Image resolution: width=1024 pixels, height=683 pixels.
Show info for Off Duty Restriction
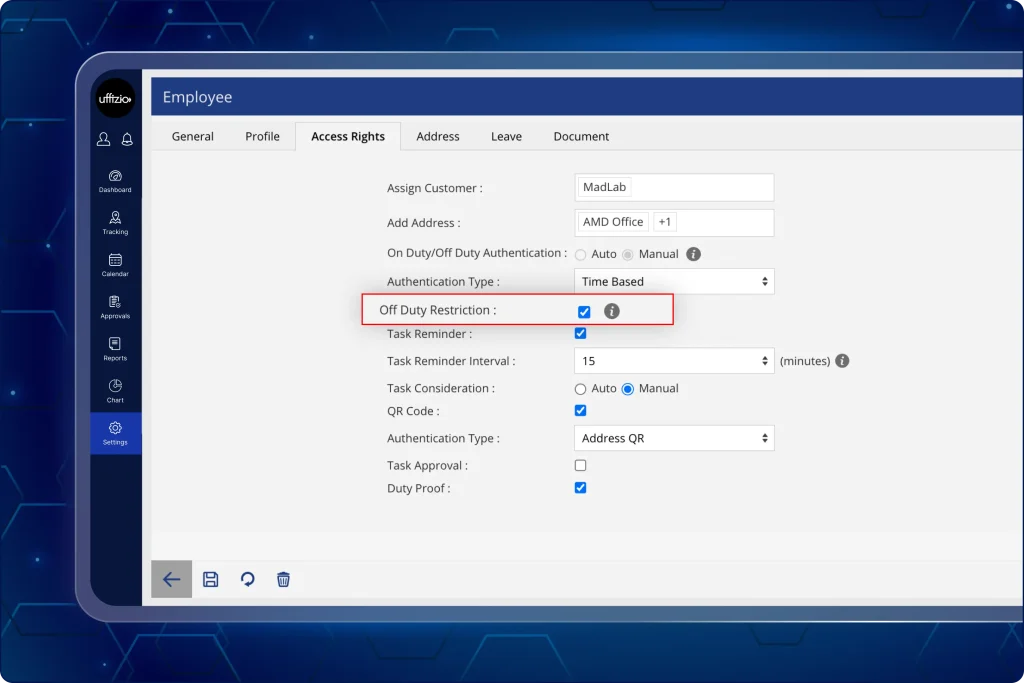point(611,311)
